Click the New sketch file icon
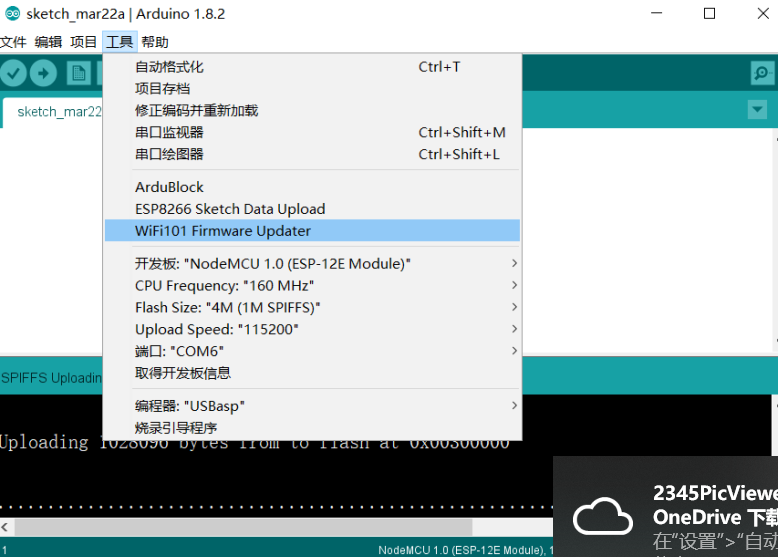Image resolution: width=778 pixels, height=557 pixels. pyautogui.click(x=78, y=73)
